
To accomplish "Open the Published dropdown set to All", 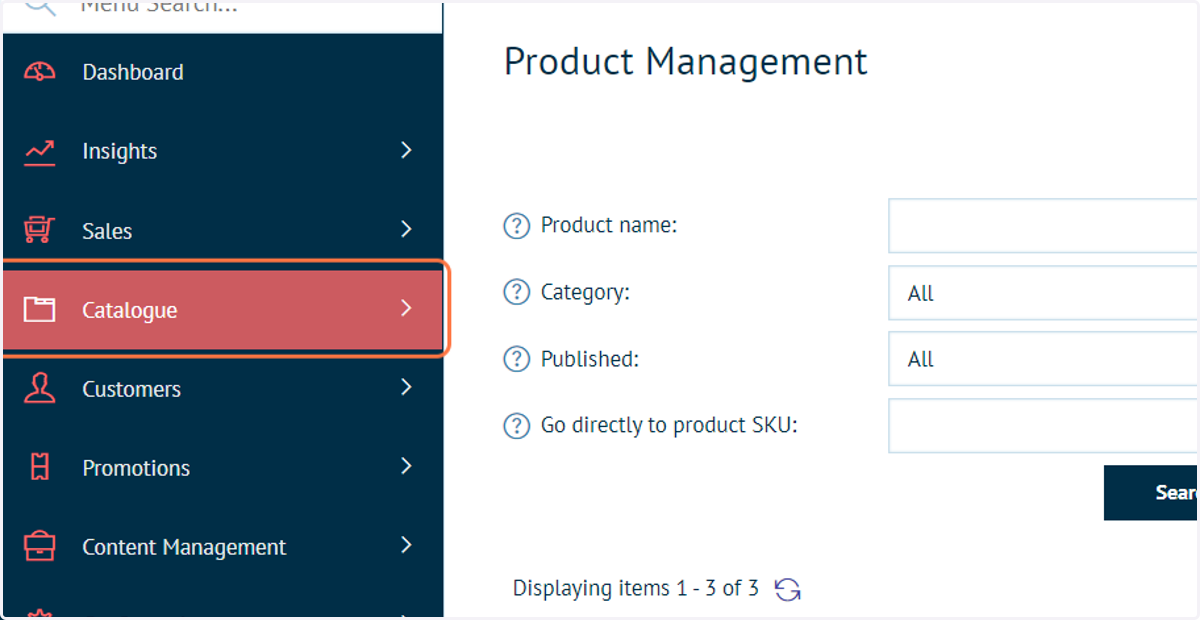I will coord(1043,359).
